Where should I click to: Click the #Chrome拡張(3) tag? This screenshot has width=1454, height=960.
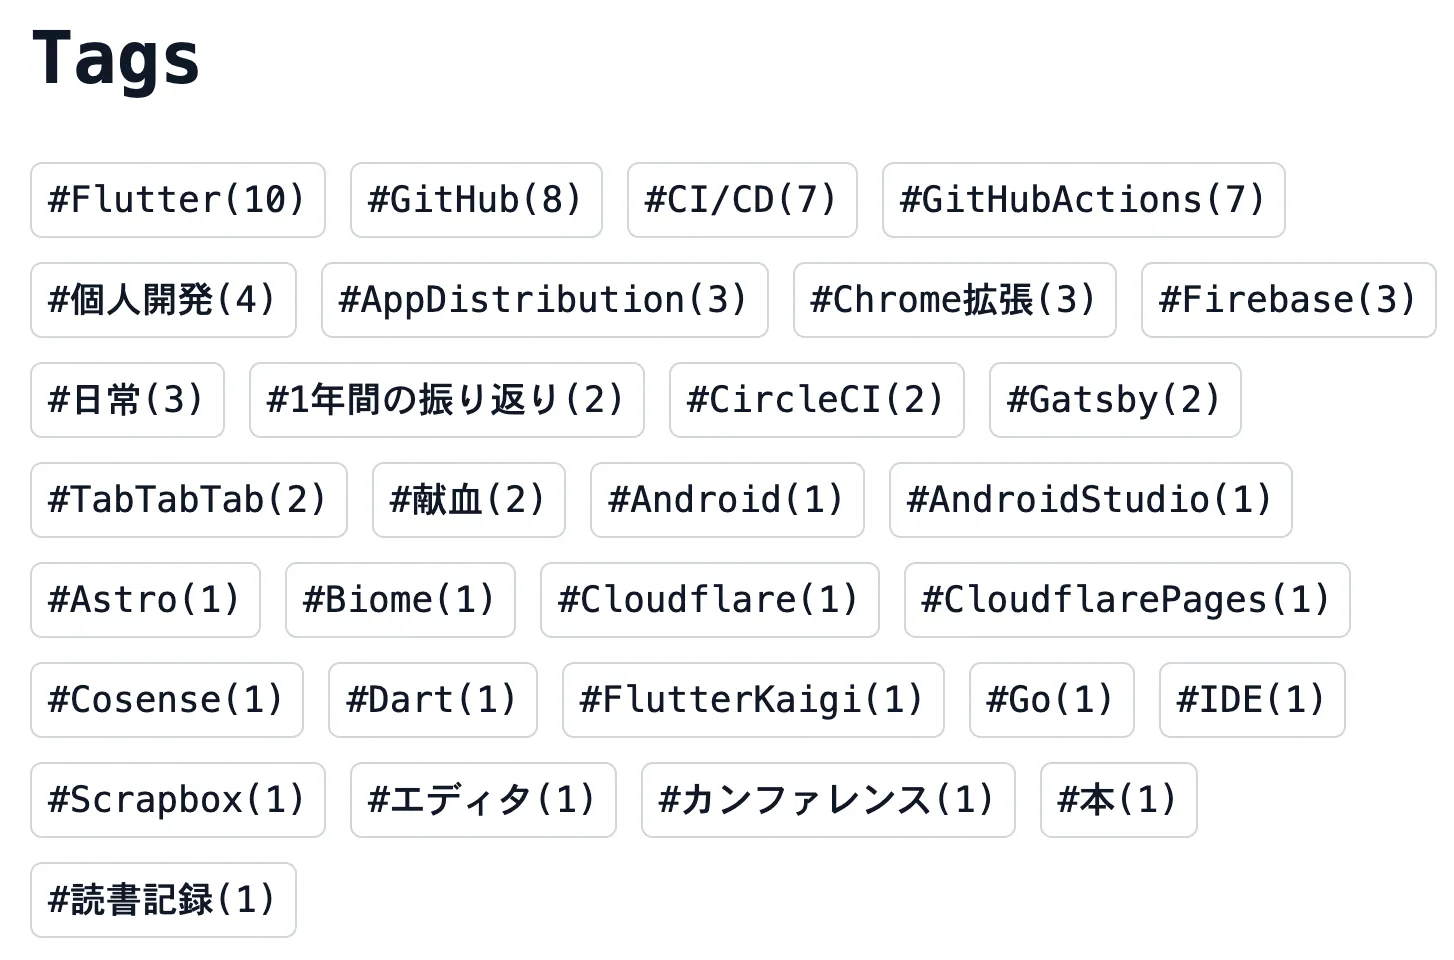pyautogui.click(x=954, y=300)
